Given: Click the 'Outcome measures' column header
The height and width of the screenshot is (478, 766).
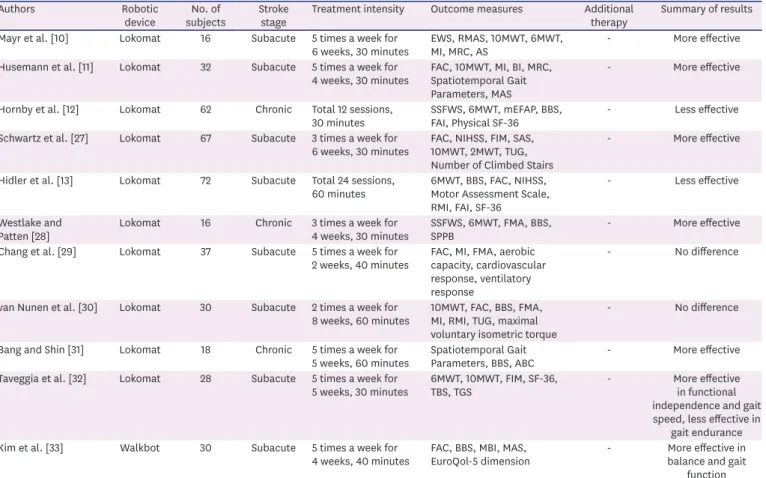Looking at the screenshot, I should coord(476,9).
